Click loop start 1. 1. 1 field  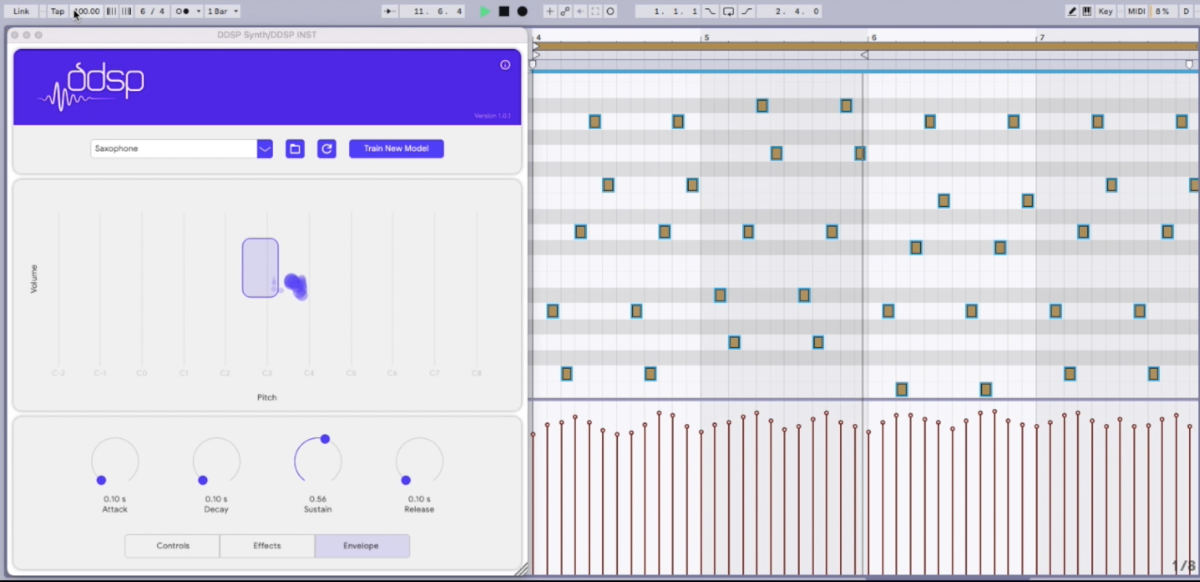tap(667, 11)
